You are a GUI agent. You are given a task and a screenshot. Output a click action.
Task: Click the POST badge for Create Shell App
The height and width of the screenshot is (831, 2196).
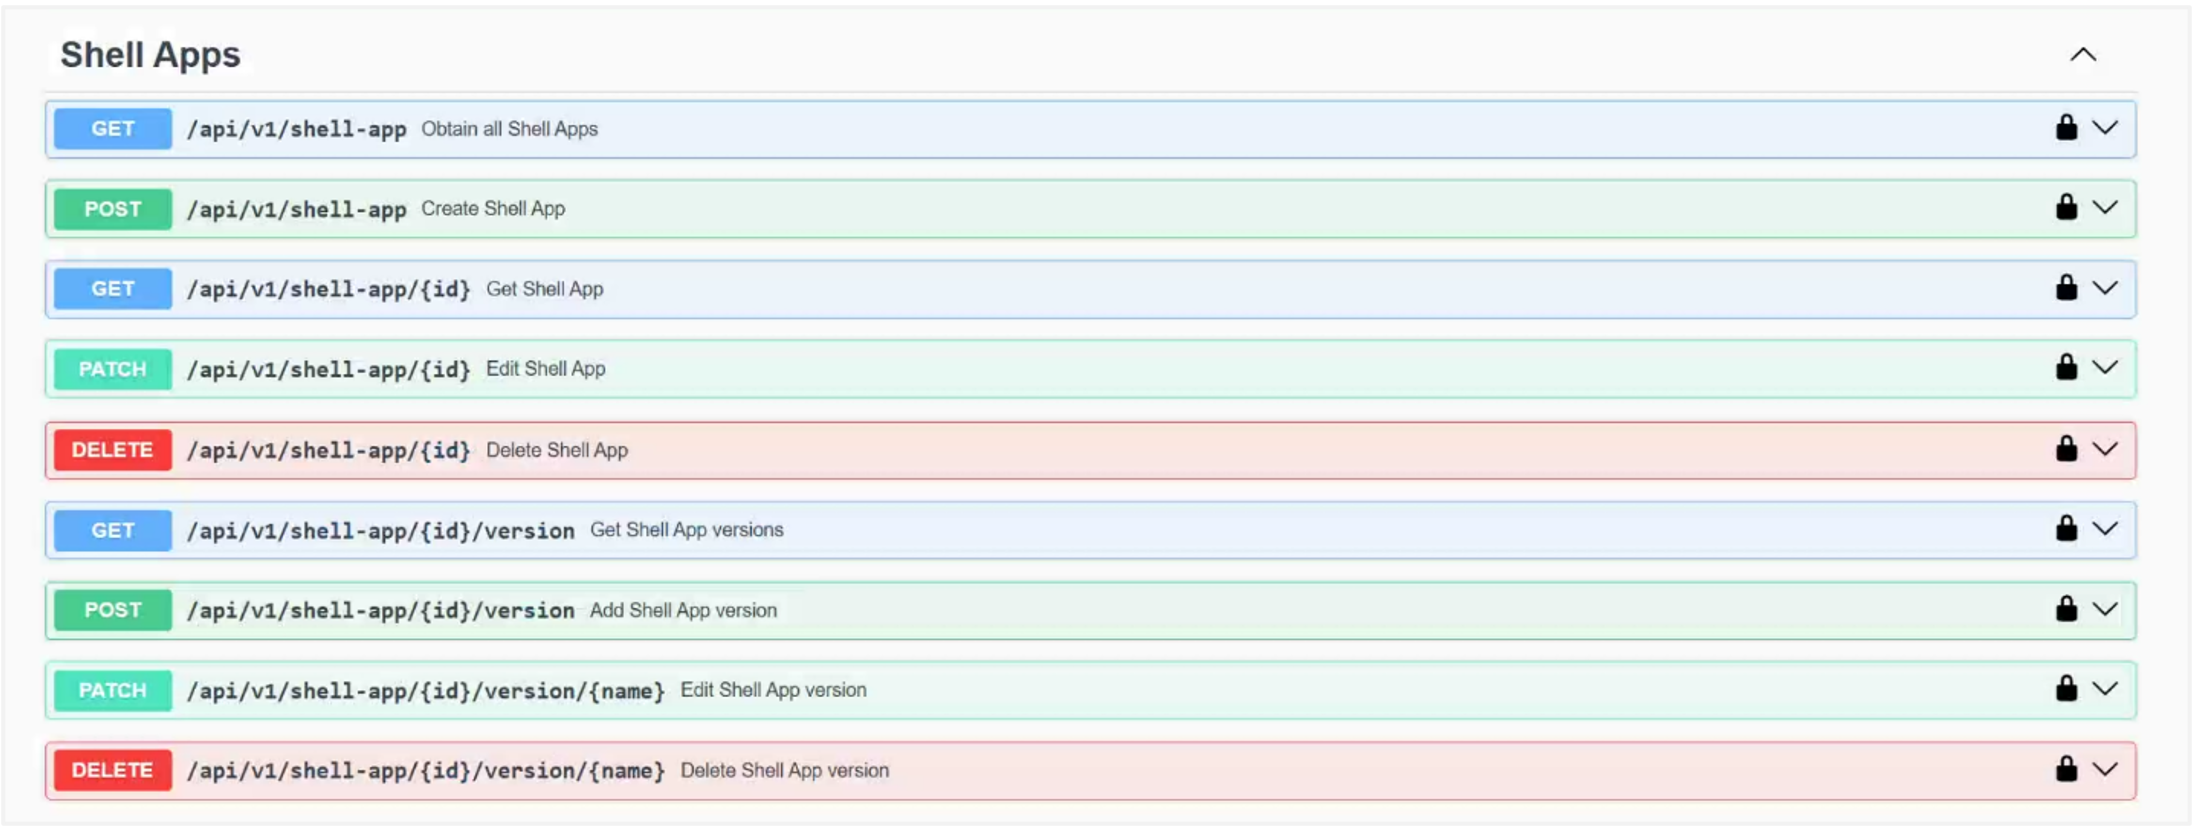(x=113, y=209)
